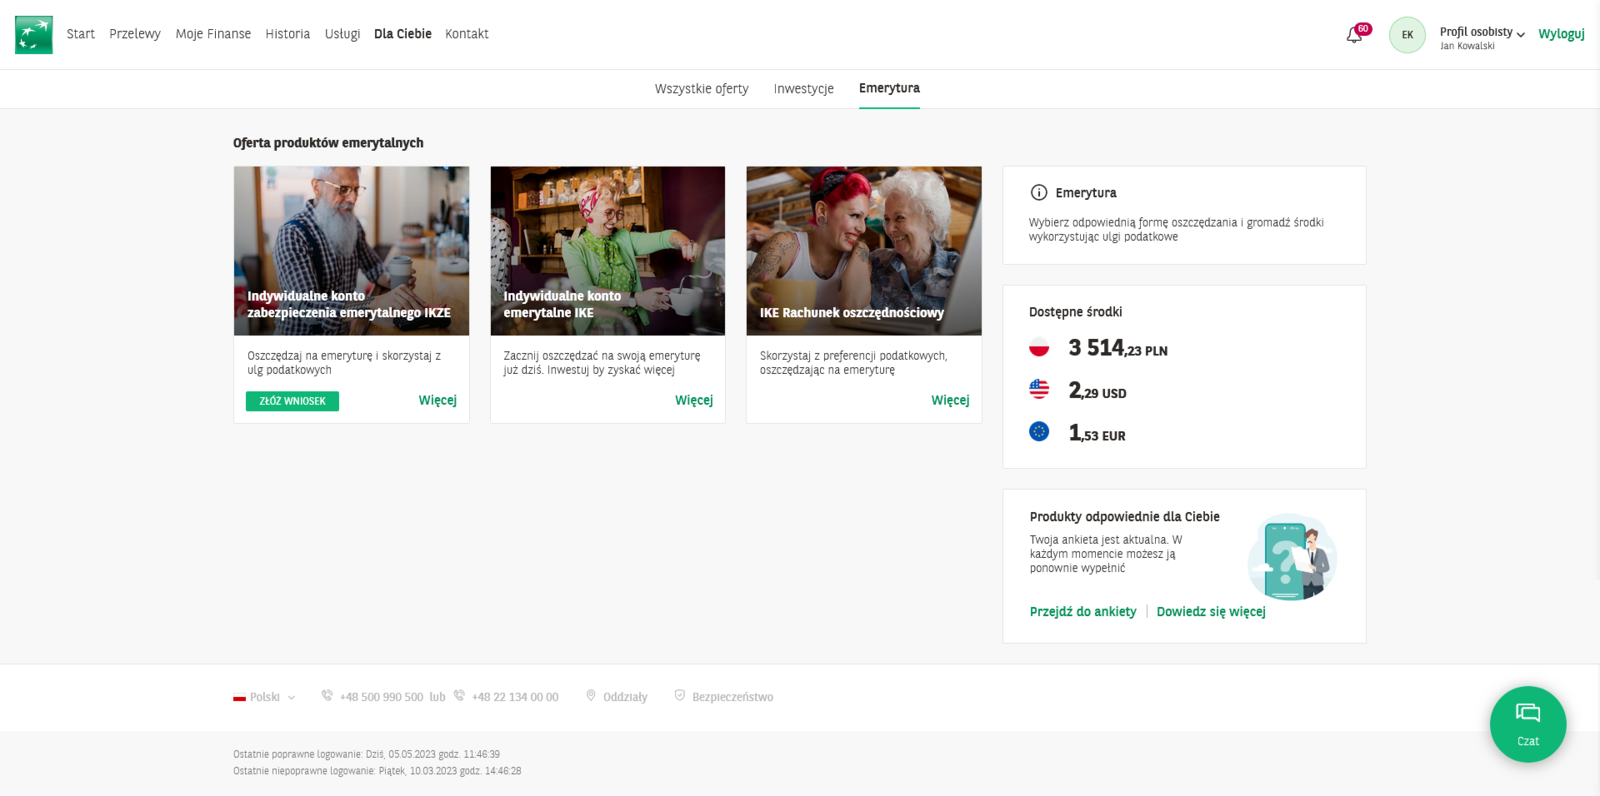This screenshot has width=1600, height=796.
Task: Click the EU flag EUR icon
Action: pyautogui.click(x=1039, y=432)
